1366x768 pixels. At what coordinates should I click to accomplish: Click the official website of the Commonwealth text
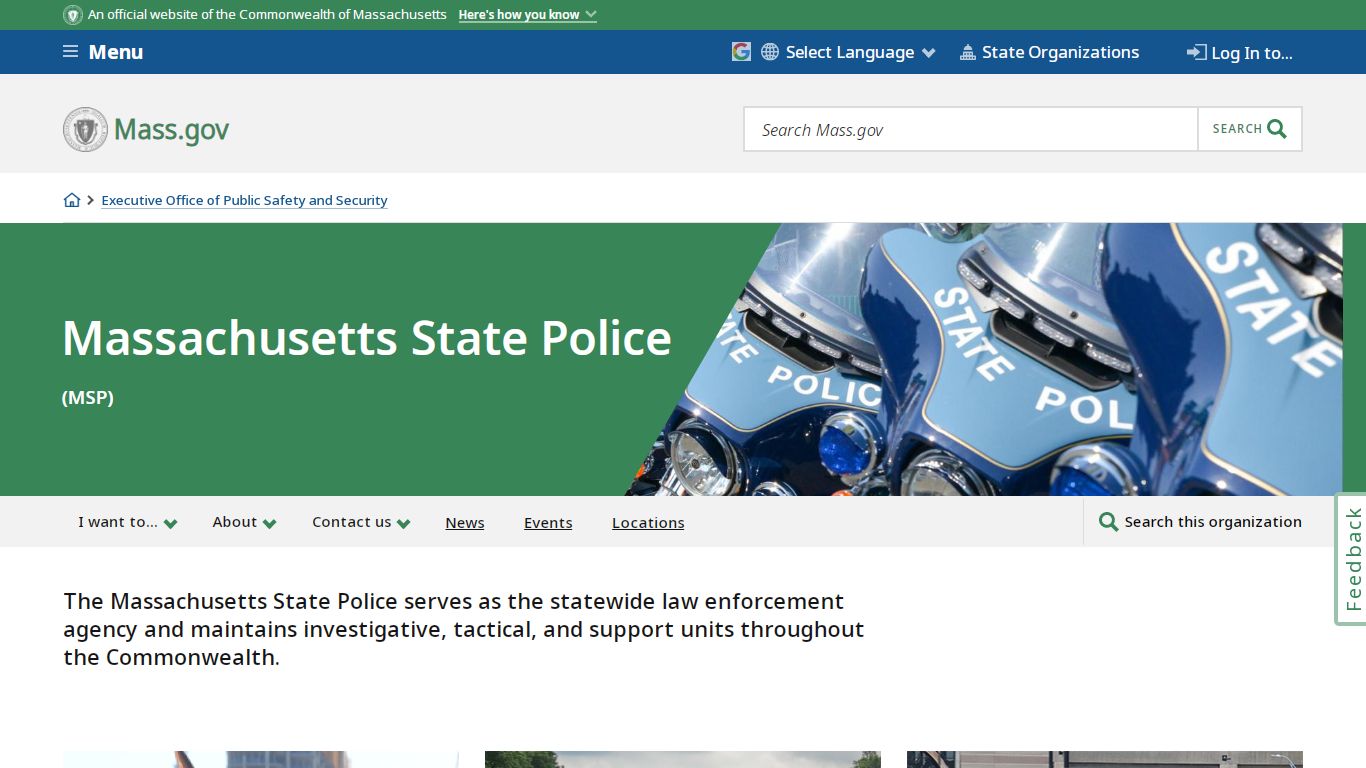tap(267, 15)
